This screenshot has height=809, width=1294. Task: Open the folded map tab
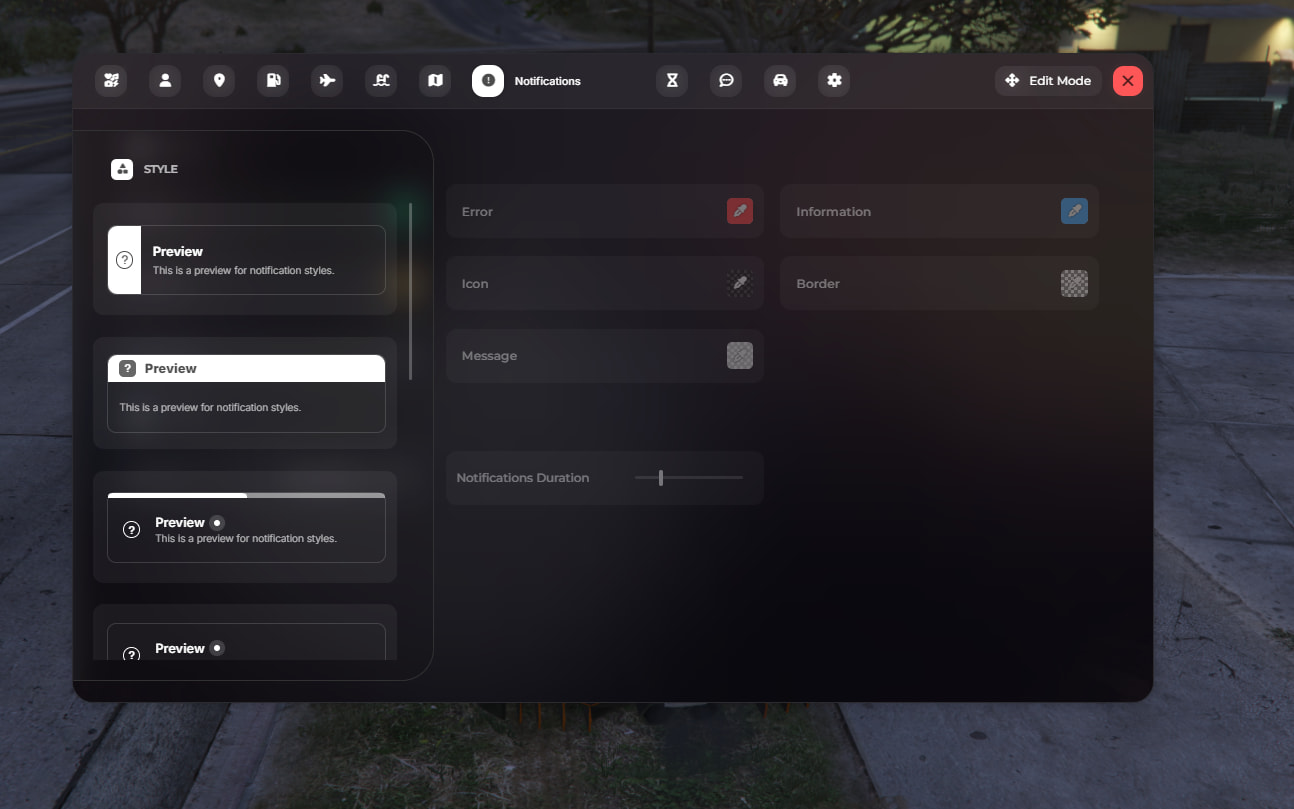pos(435,81)
